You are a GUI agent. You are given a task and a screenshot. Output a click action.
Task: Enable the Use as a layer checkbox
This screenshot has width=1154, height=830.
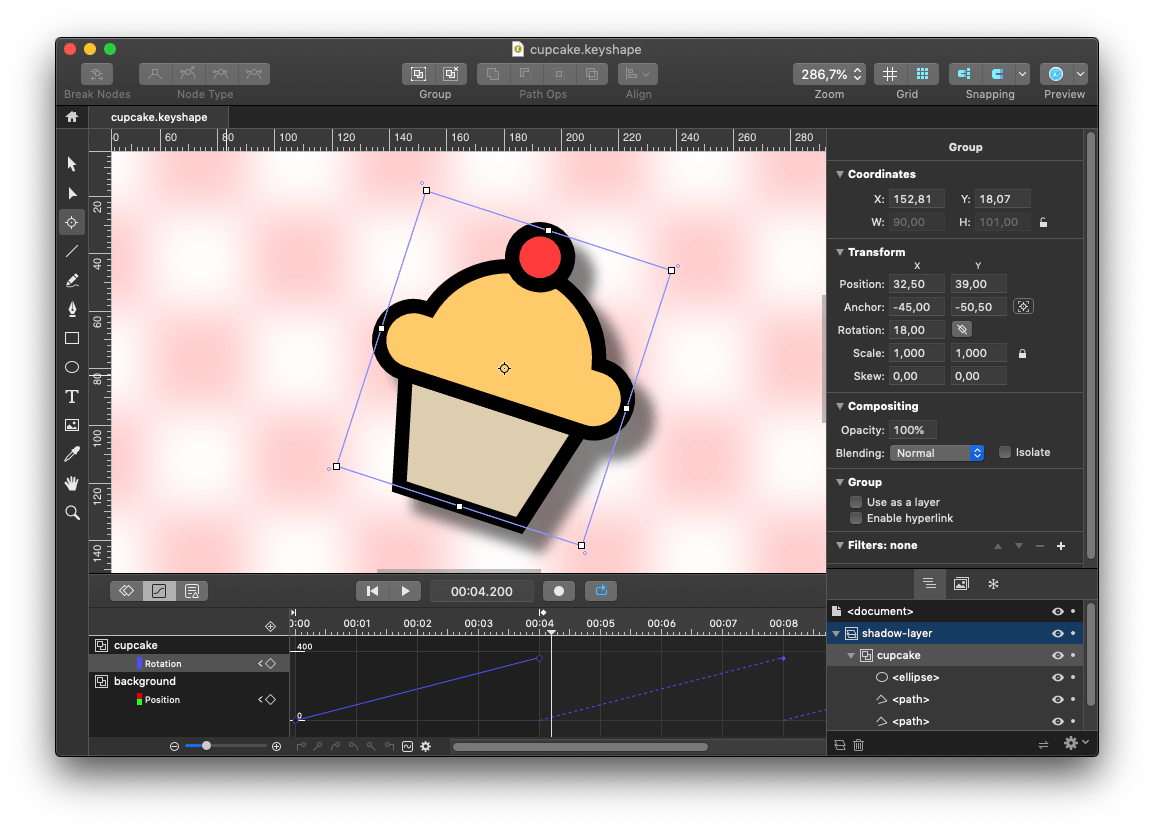pyautogui.click(x=856, y=502)
